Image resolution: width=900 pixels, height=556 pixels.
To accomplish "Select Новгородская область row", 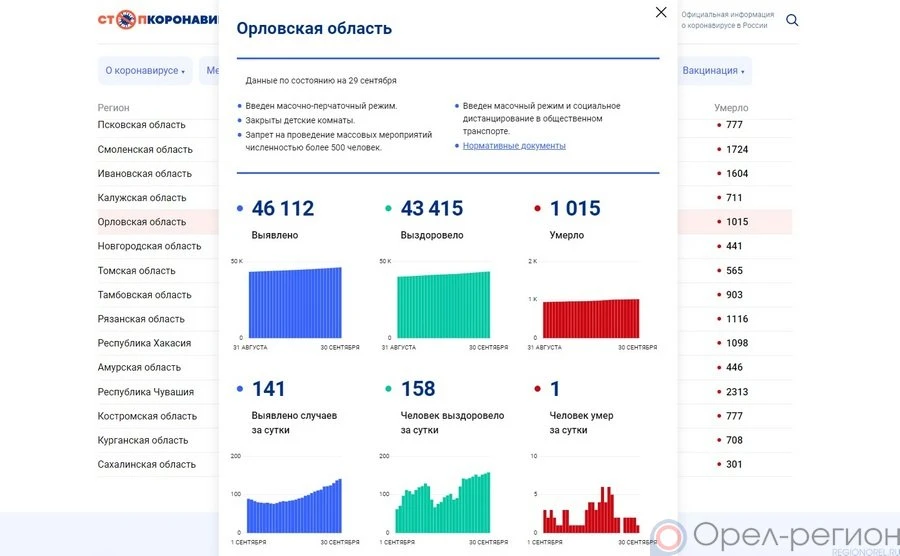I will [x=149, y=246].
